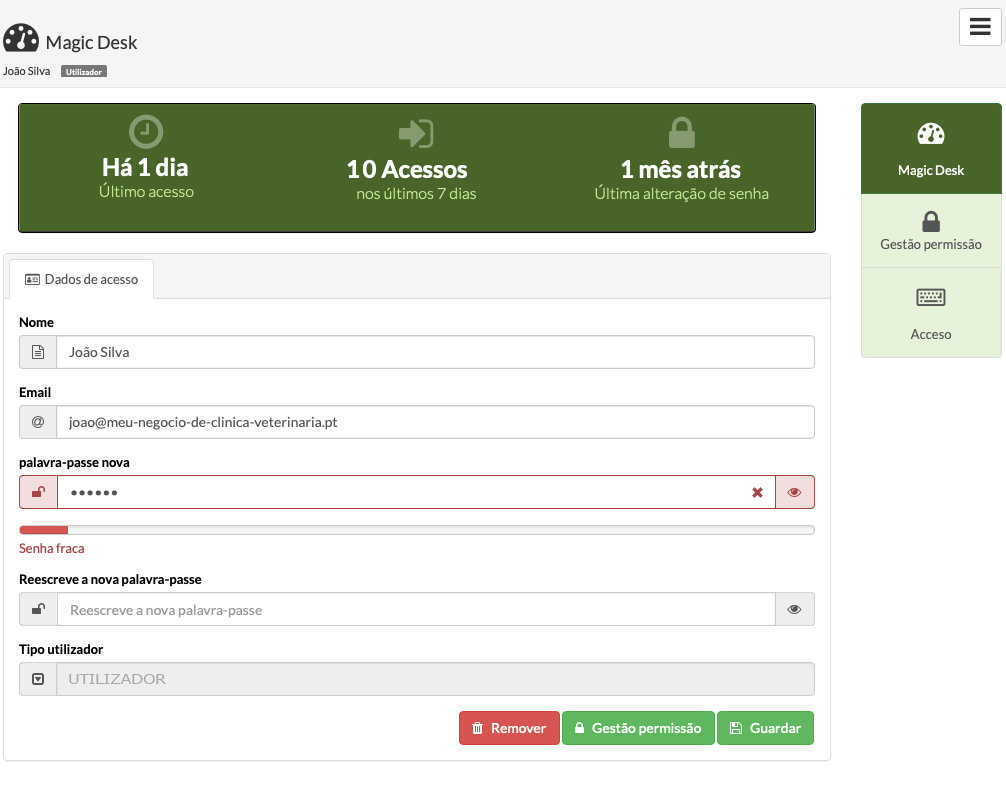Image resolution: width=1006 pixels, height=793 pixels.
Task: Click the dropdown caret icon beside Tipo utilizador
Action: pos(38,679)
